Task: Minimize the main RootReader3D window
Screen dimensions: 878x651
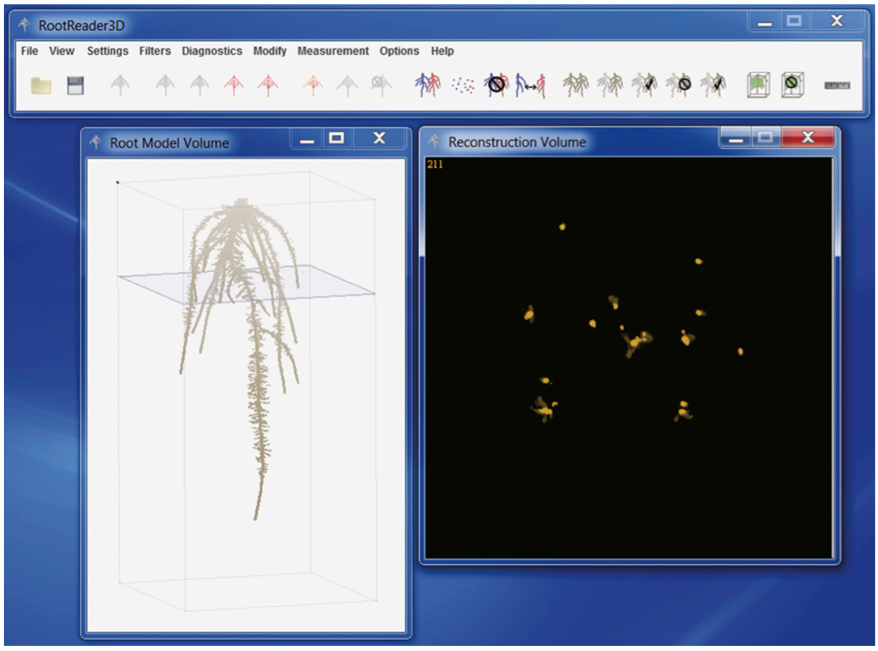Action: 765,22
